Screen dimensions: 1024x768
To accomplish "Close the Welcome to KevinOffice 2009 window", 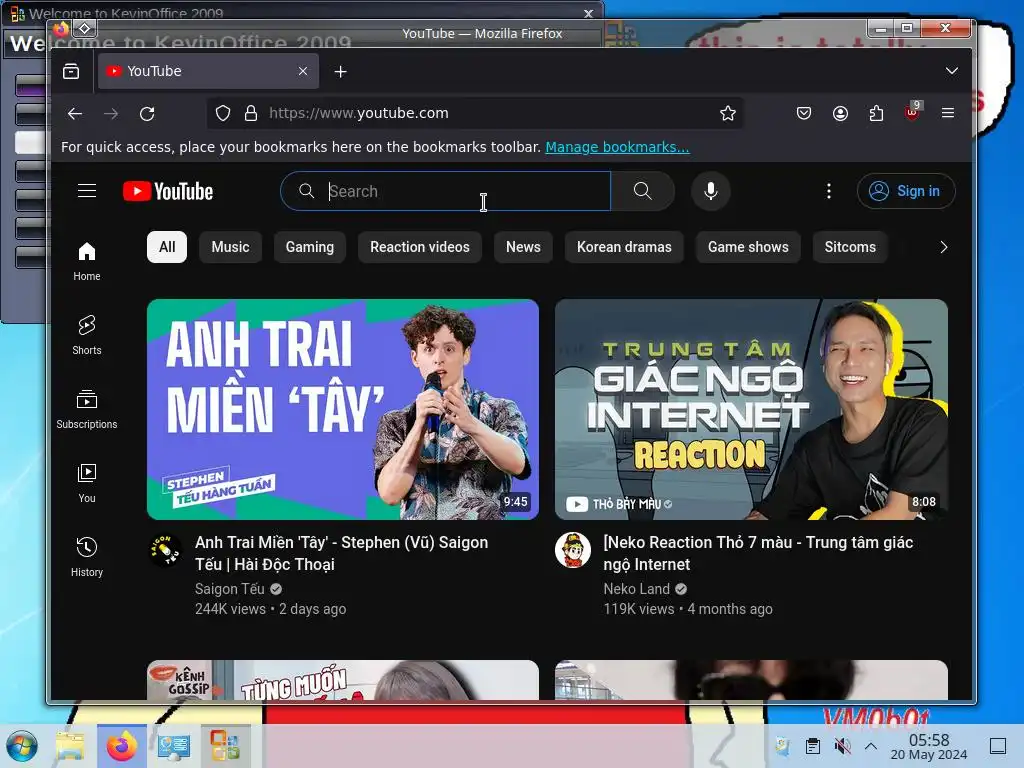I will coord(588,13).
